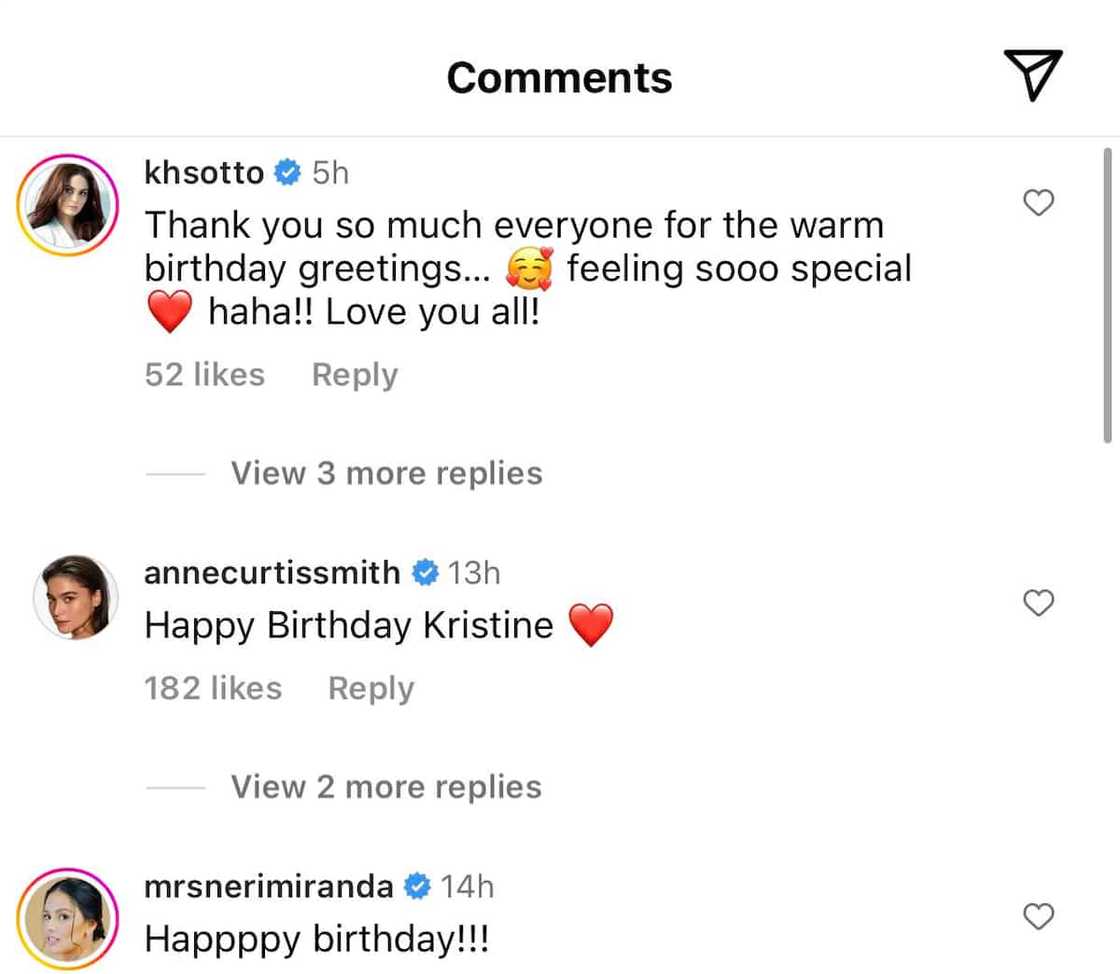Like khsotto's comment with the heart
The image size is (1120, 974).
tap(1040, 203)
